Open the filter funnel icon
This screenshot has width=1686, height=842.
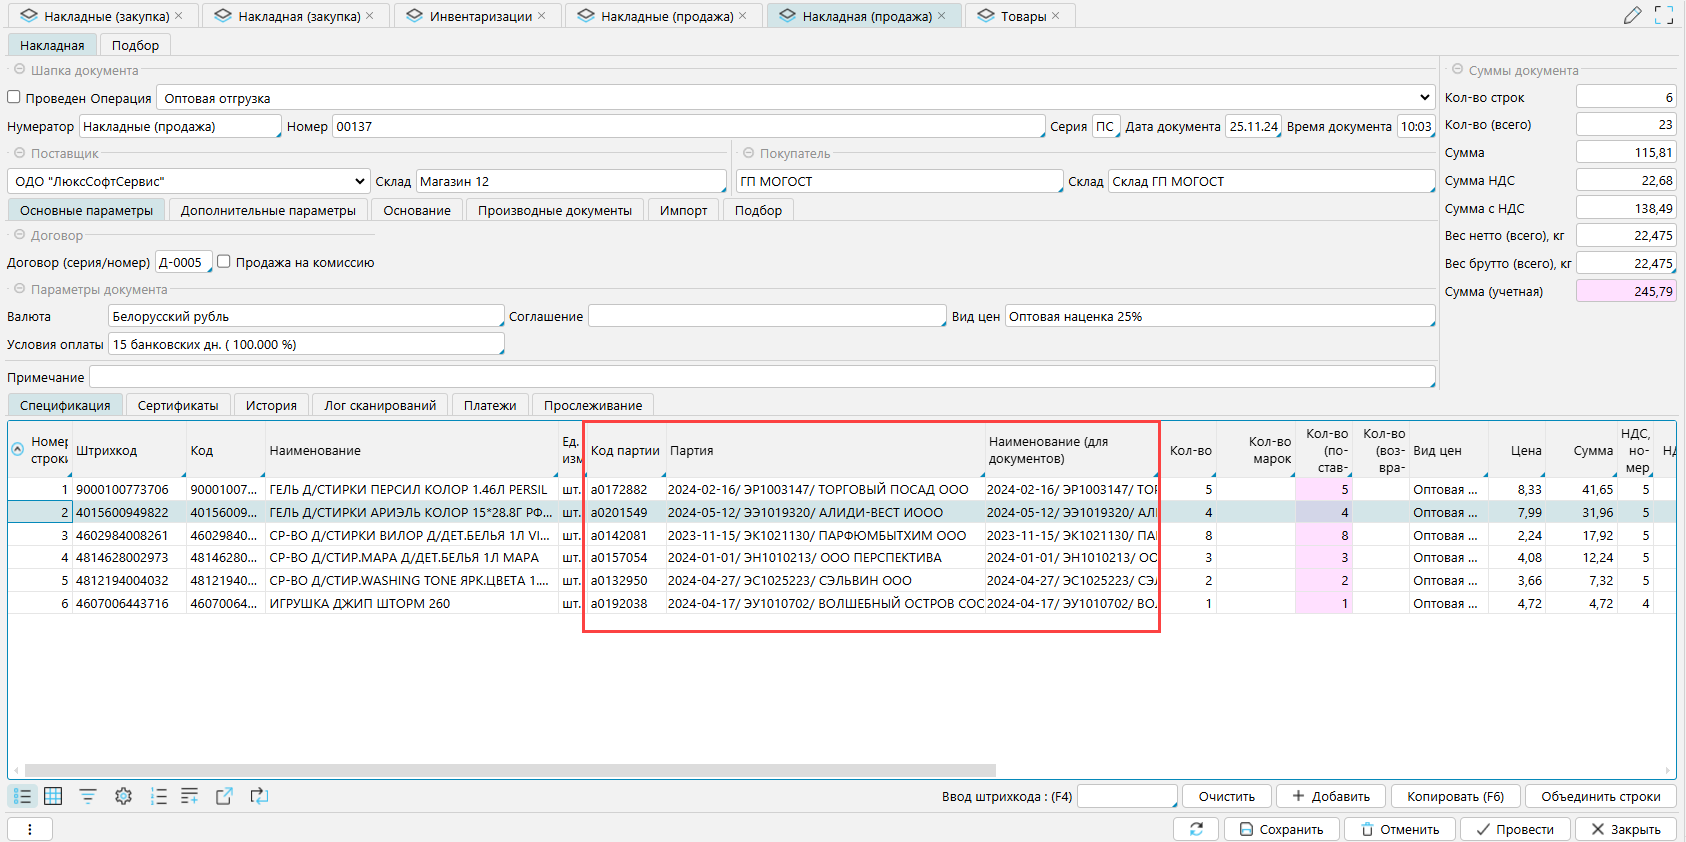point(88,796)
